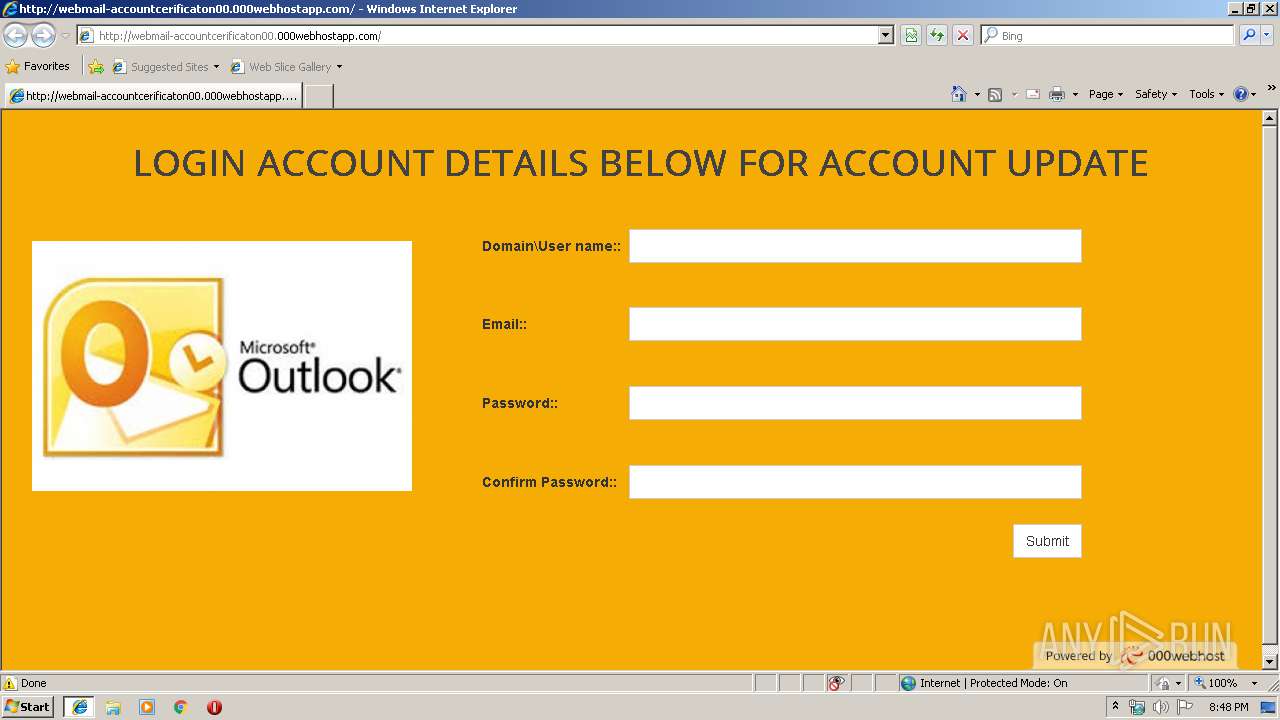Click the Confirm Password input field
Screen dimensions: 1280x720
pyautogui.click(x=855, y=482)
